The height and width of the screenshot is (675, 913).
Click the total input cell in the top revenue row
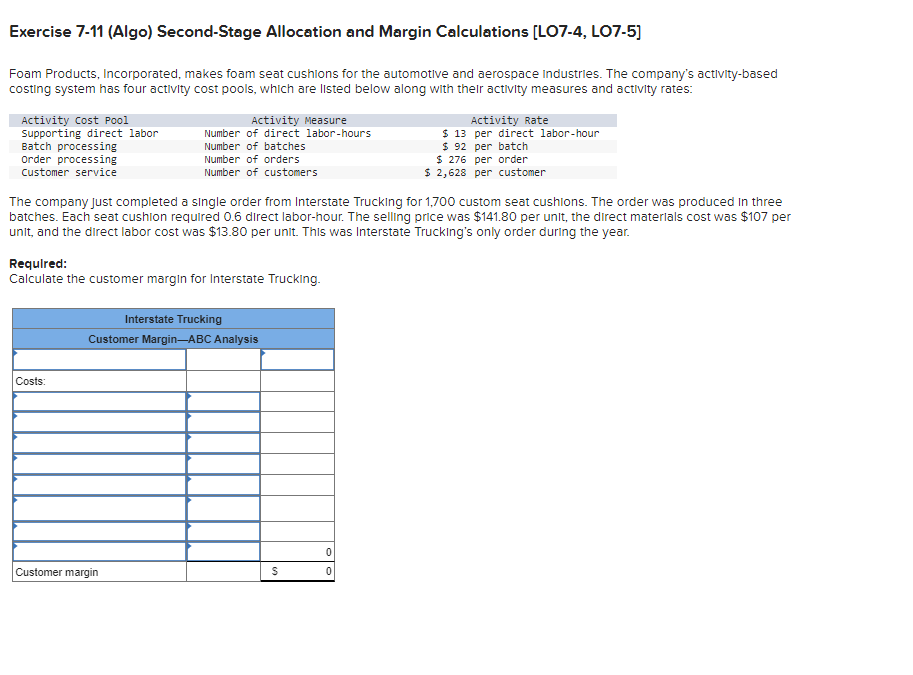(297, 358)
